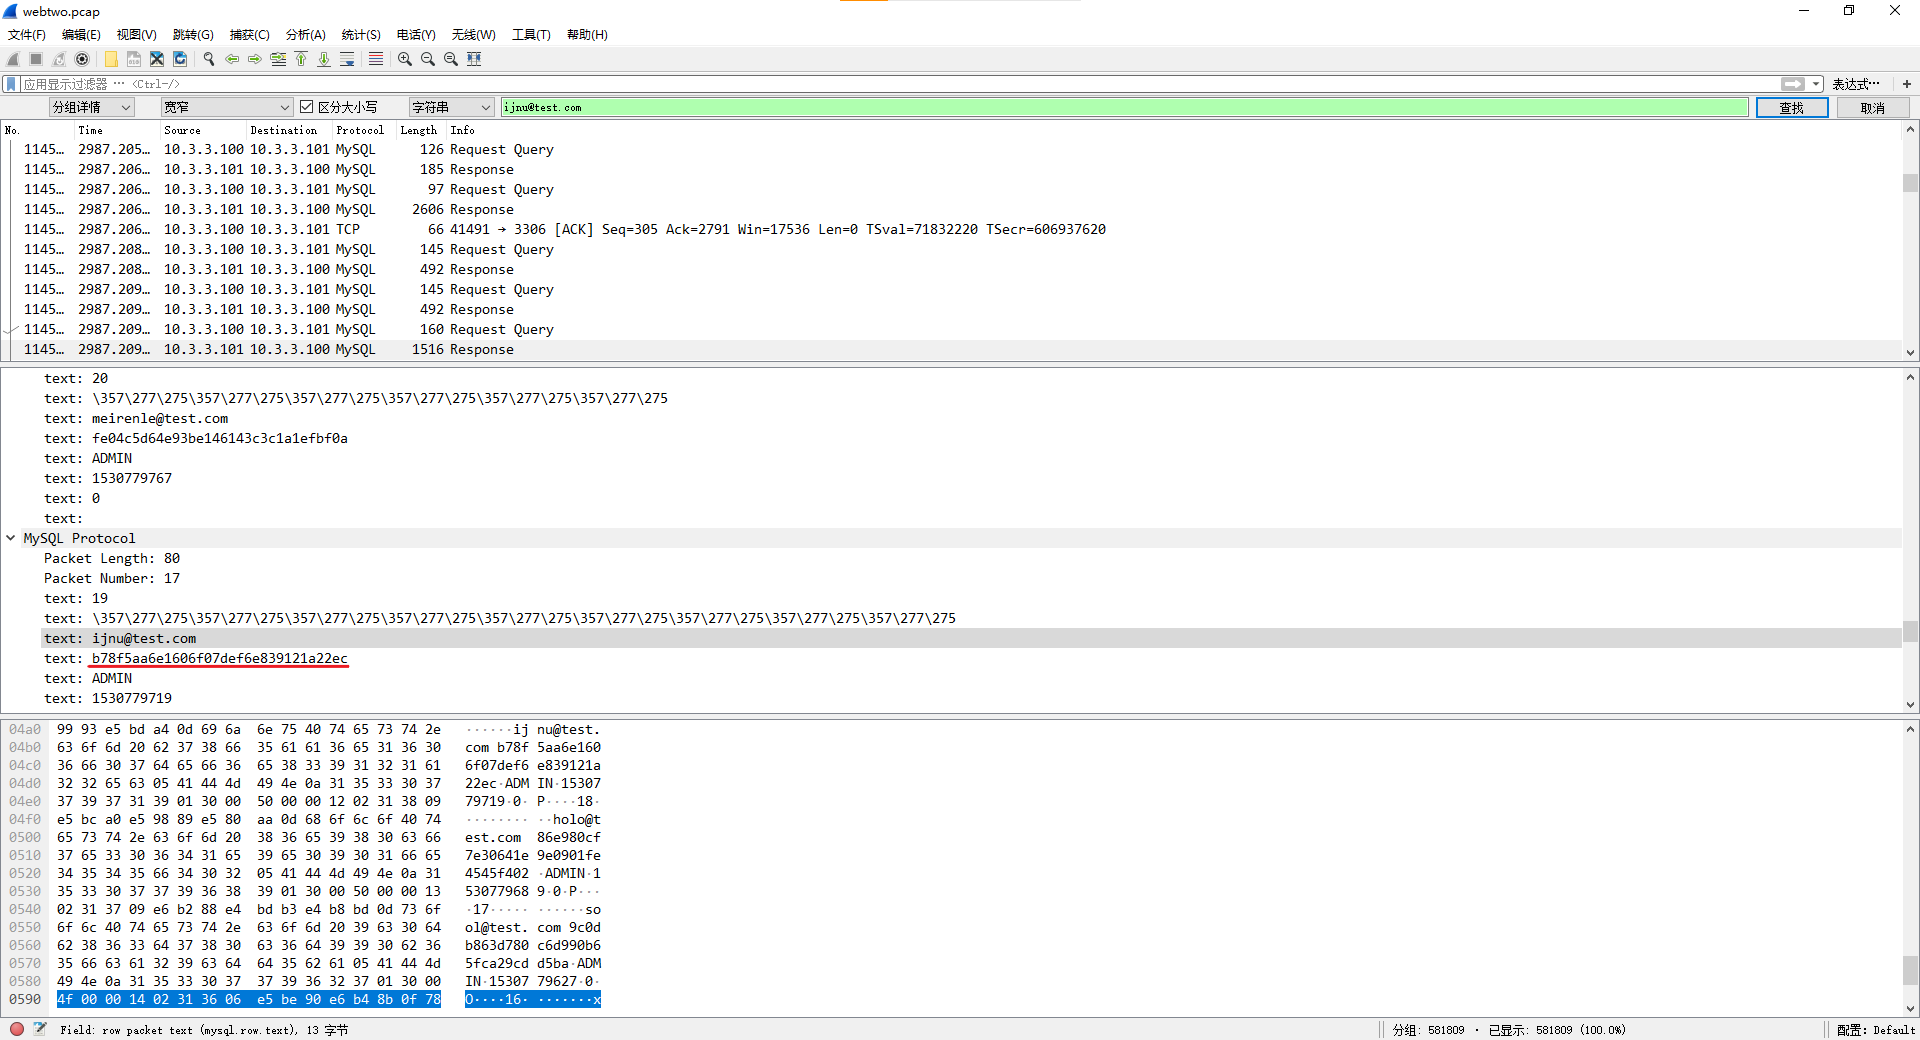Open the display filter history dropdown arrow
Screen dimensions: 1920x1040
(1816, 84)
